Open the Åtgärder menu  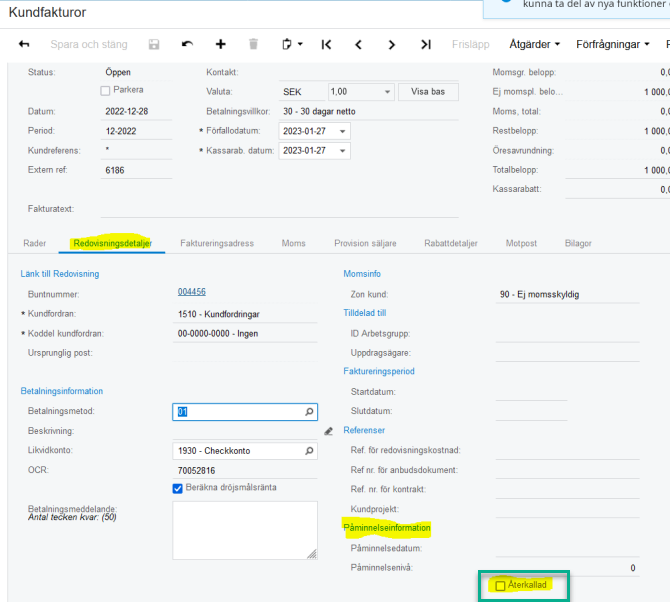pos(534,44)
